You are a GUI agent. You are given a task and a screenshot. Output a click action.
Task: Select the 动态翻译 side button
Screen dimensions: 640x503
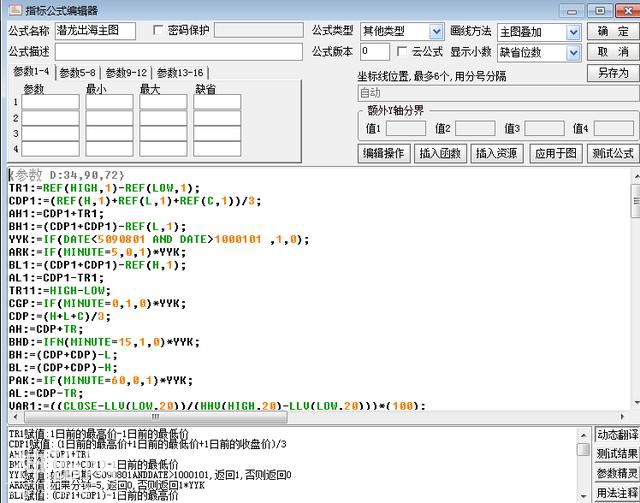point(617,435)
